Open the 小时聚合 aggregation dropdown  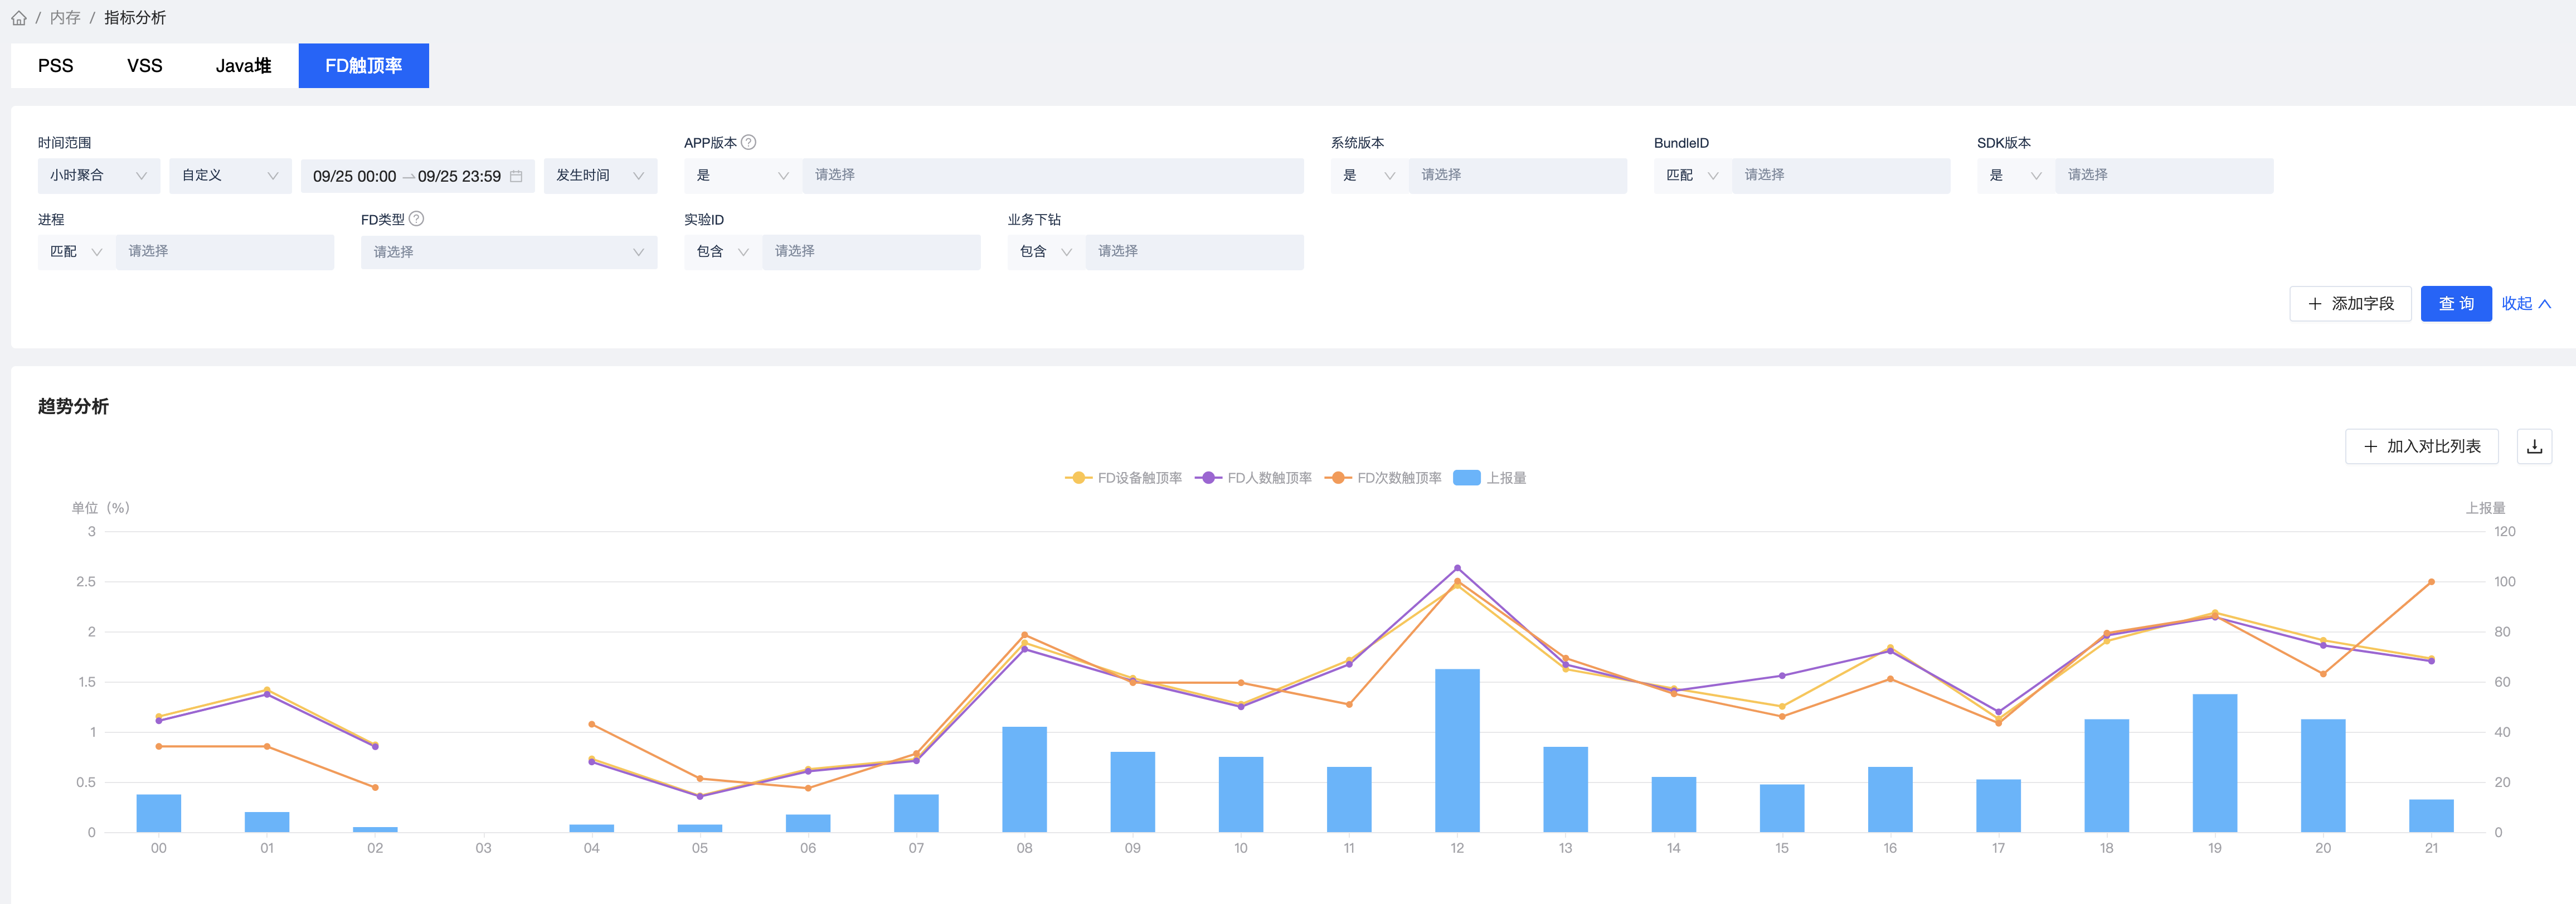point(99,176)
